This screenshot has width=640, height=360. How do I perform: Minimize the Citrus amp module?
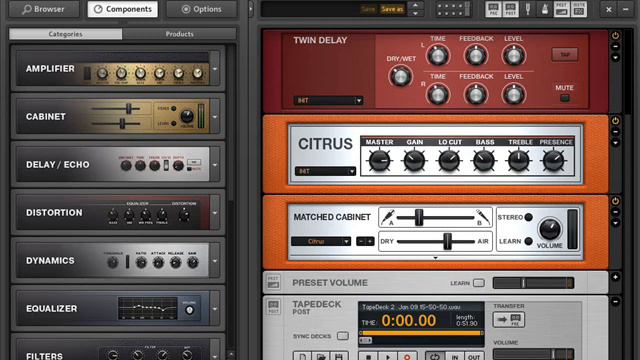(x=616, y=132)
